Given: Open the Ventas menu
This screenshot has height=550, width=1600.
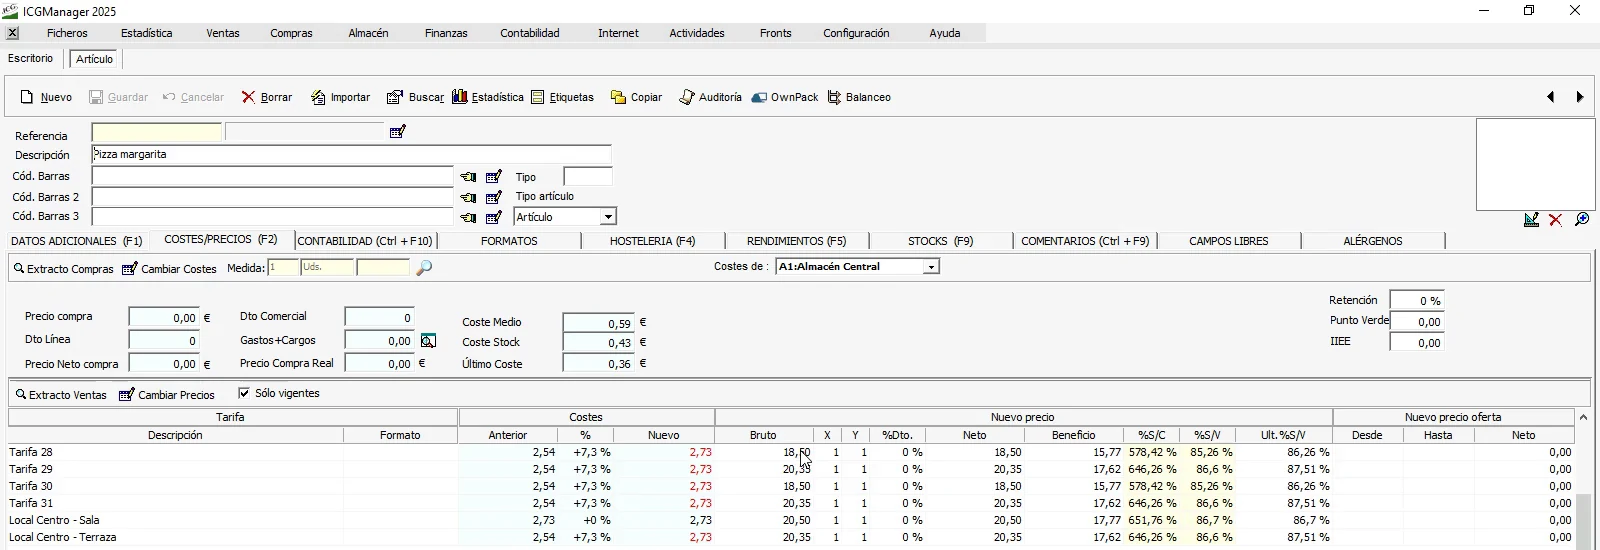Looking at the screenshot, I should [223, 33].
